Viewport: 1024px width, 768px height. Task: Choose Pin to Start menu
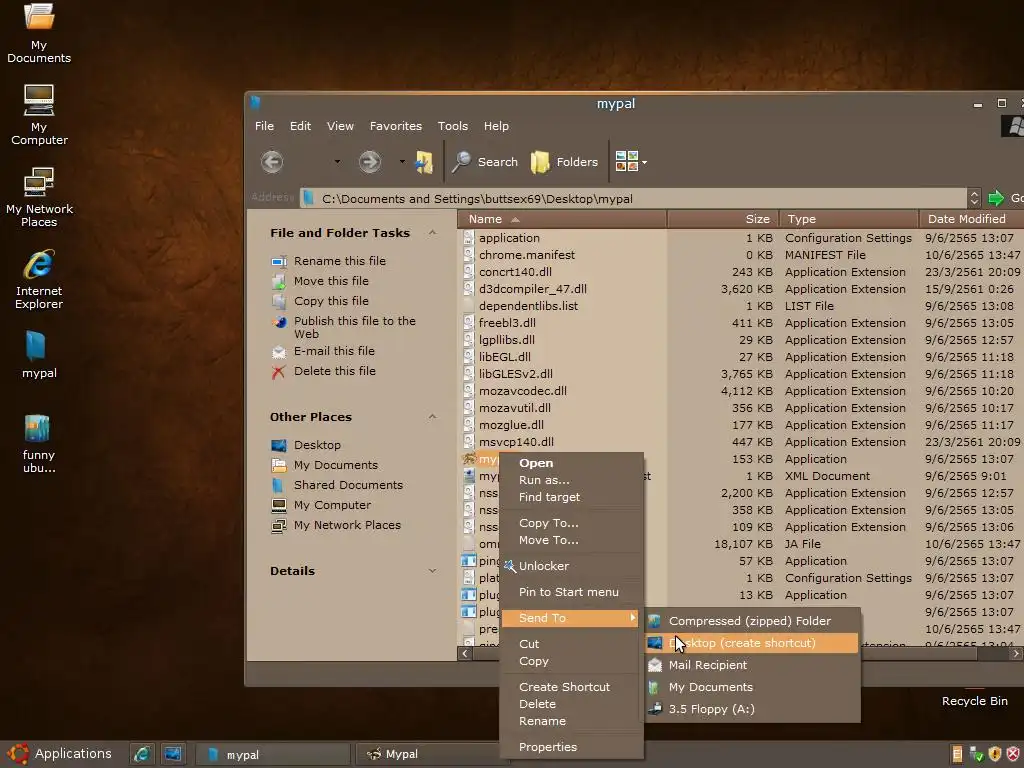(571, 592)
